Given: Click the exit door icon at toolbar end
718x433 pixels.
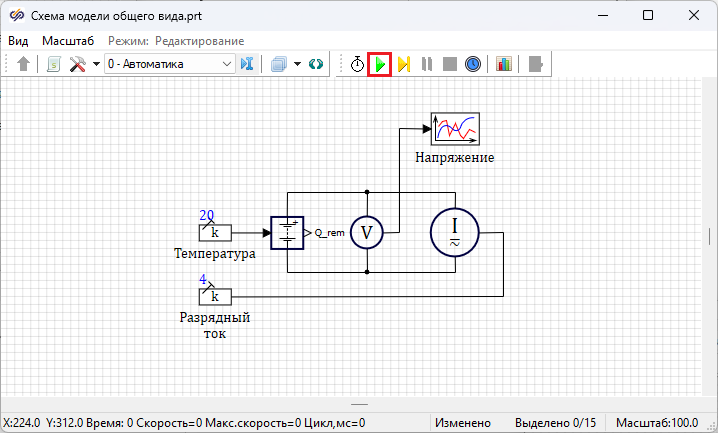Looking at the screenshot, I should pos(536,64).
